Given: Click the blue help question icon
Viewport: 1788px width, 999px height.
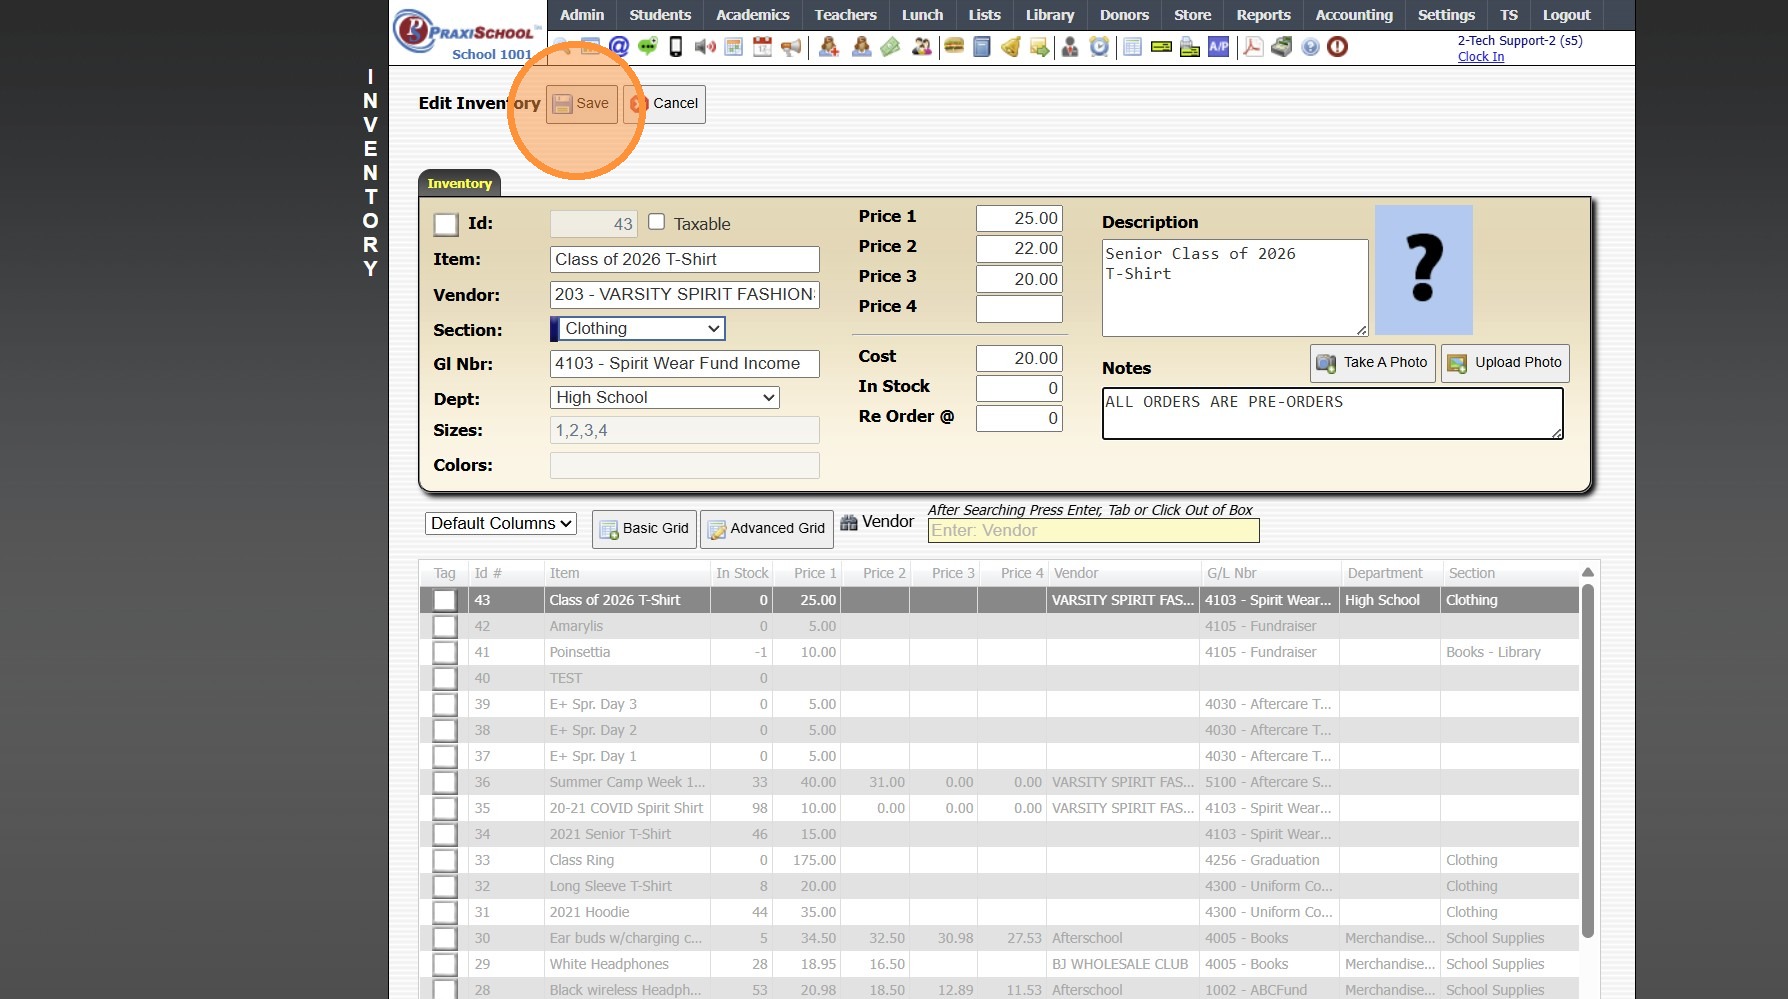Looking at the screenshot, I should [1310, 47].
